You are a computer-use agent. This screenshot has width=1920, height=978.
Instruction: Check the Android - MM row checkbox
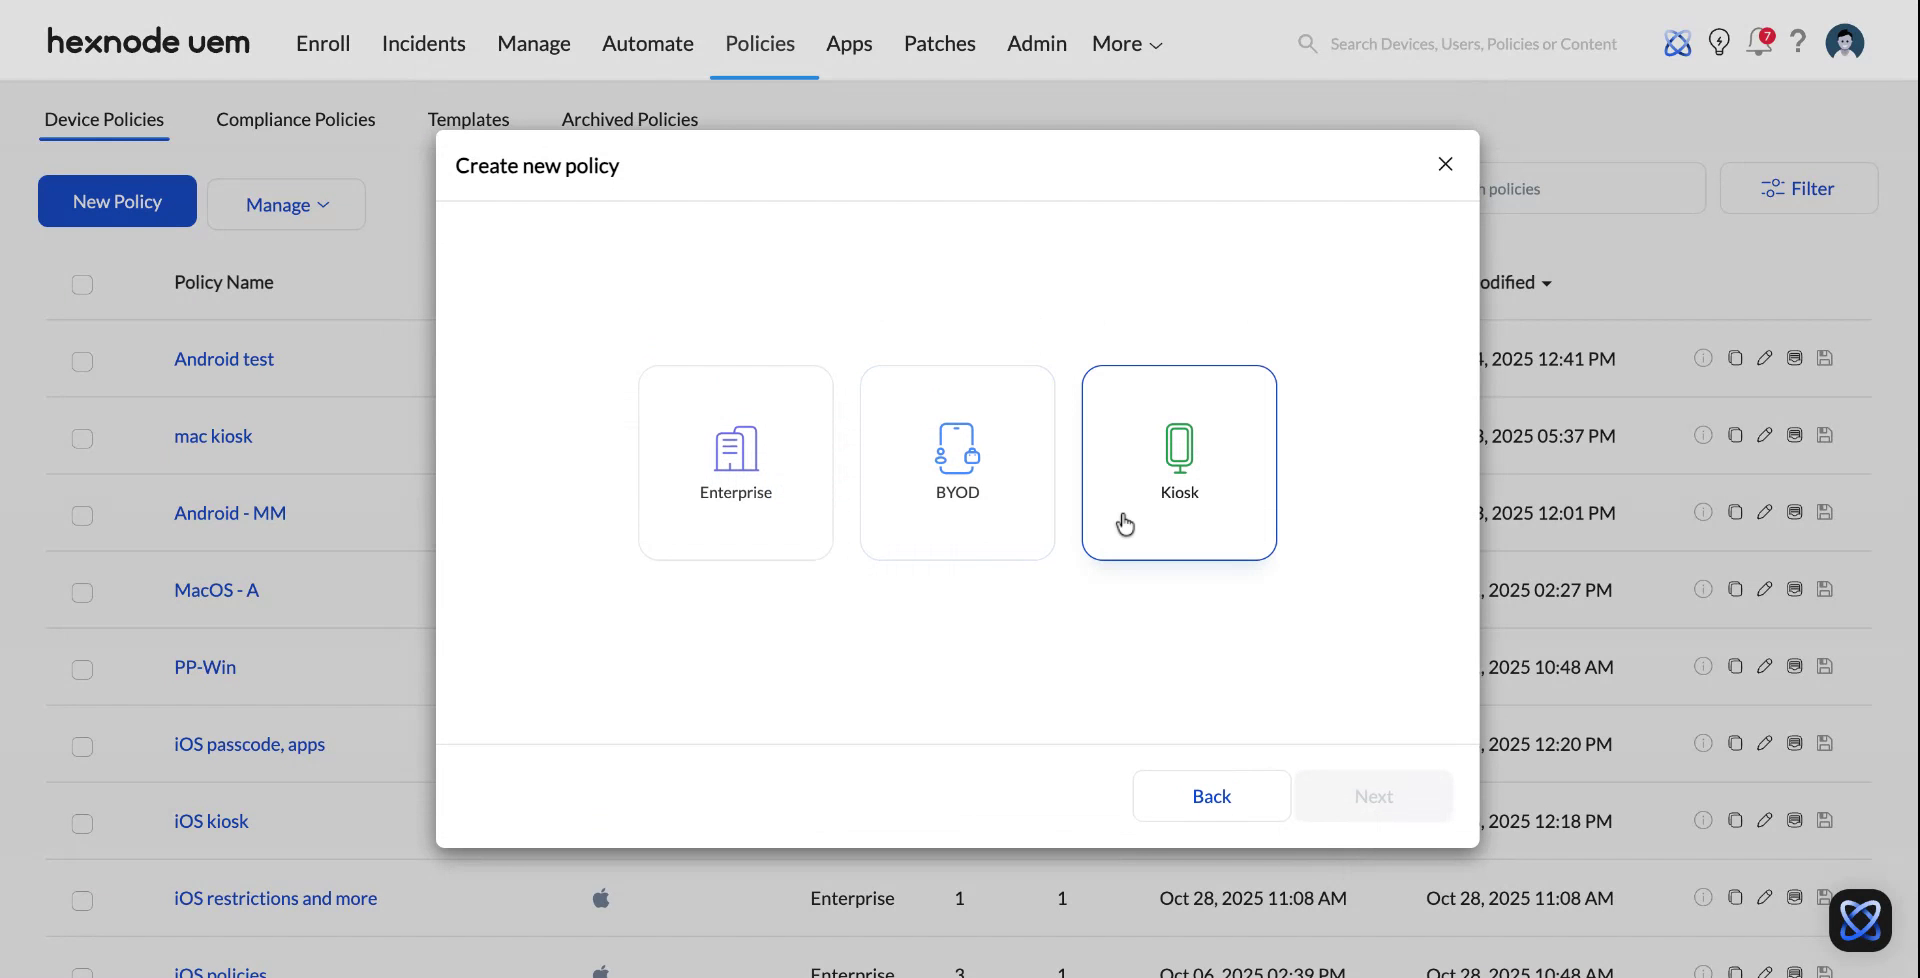(82, 515)
